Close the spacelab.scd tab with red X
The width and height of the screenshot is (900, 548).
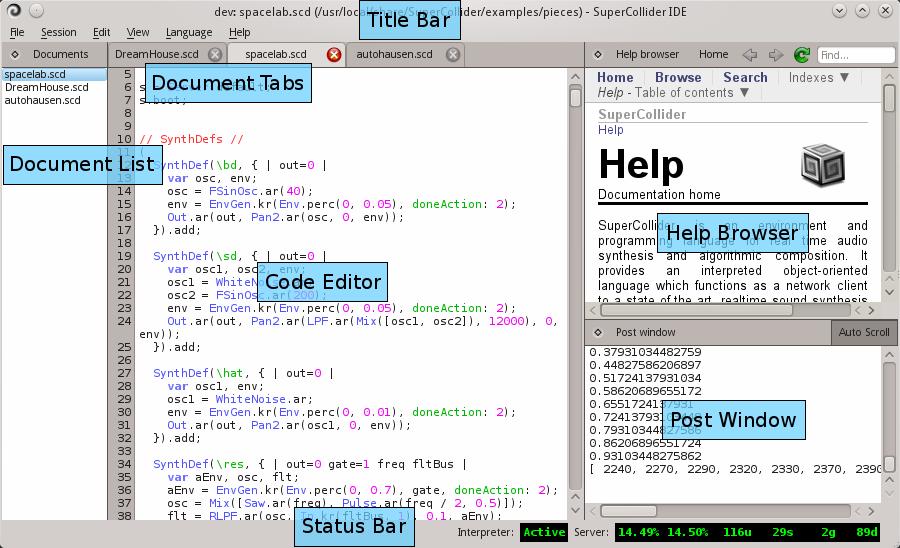[x=333, y=55]
